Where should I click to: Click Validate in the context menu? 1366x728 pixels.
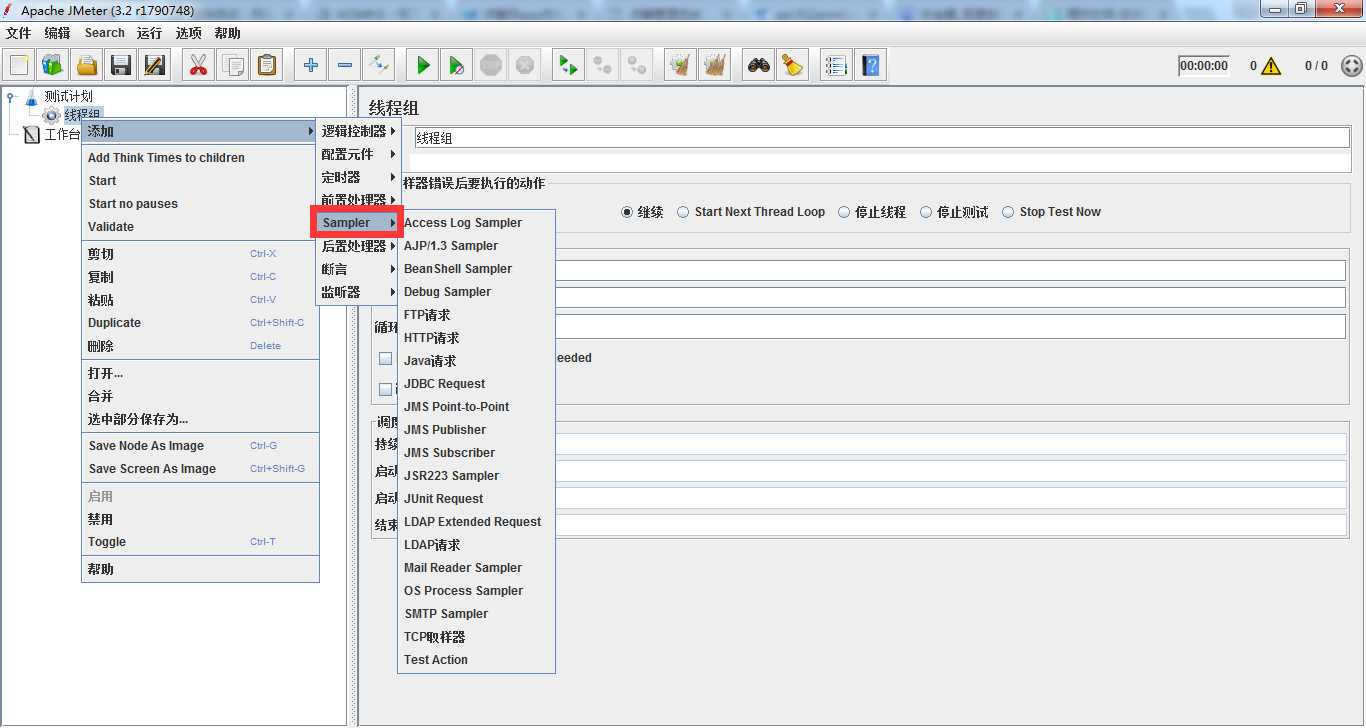(x=200, y=227)
